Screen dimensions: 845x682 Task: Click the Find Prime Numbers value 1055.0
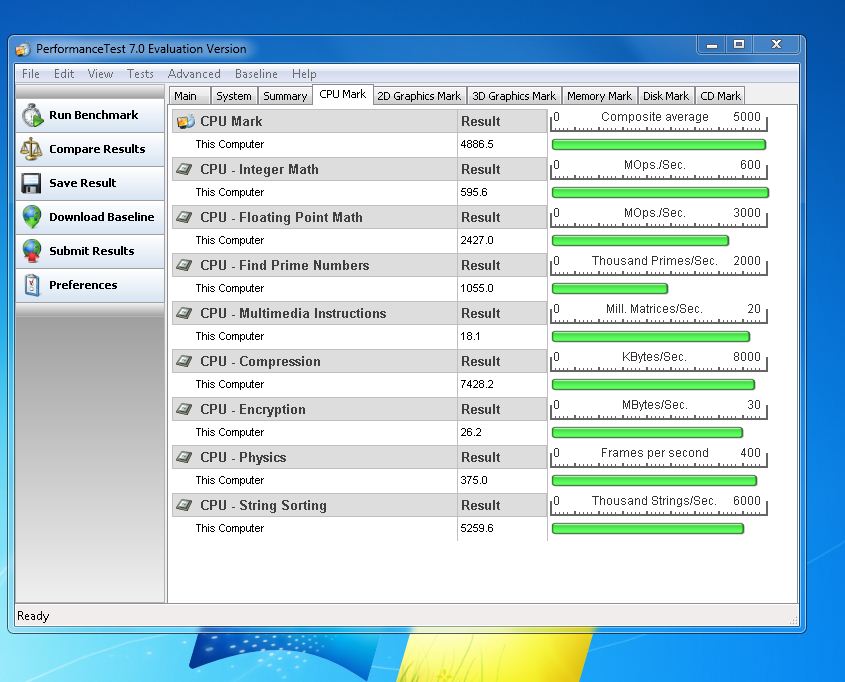coord(477,288)
